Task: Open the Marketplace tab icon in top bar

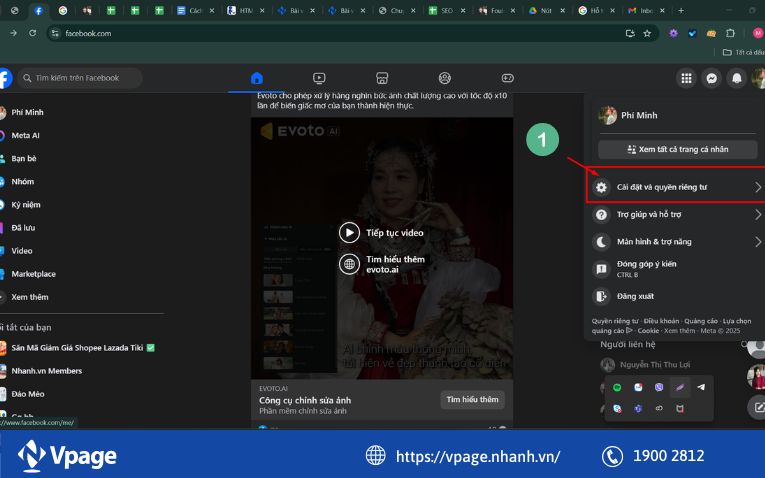Action: [x=382, y=78]
